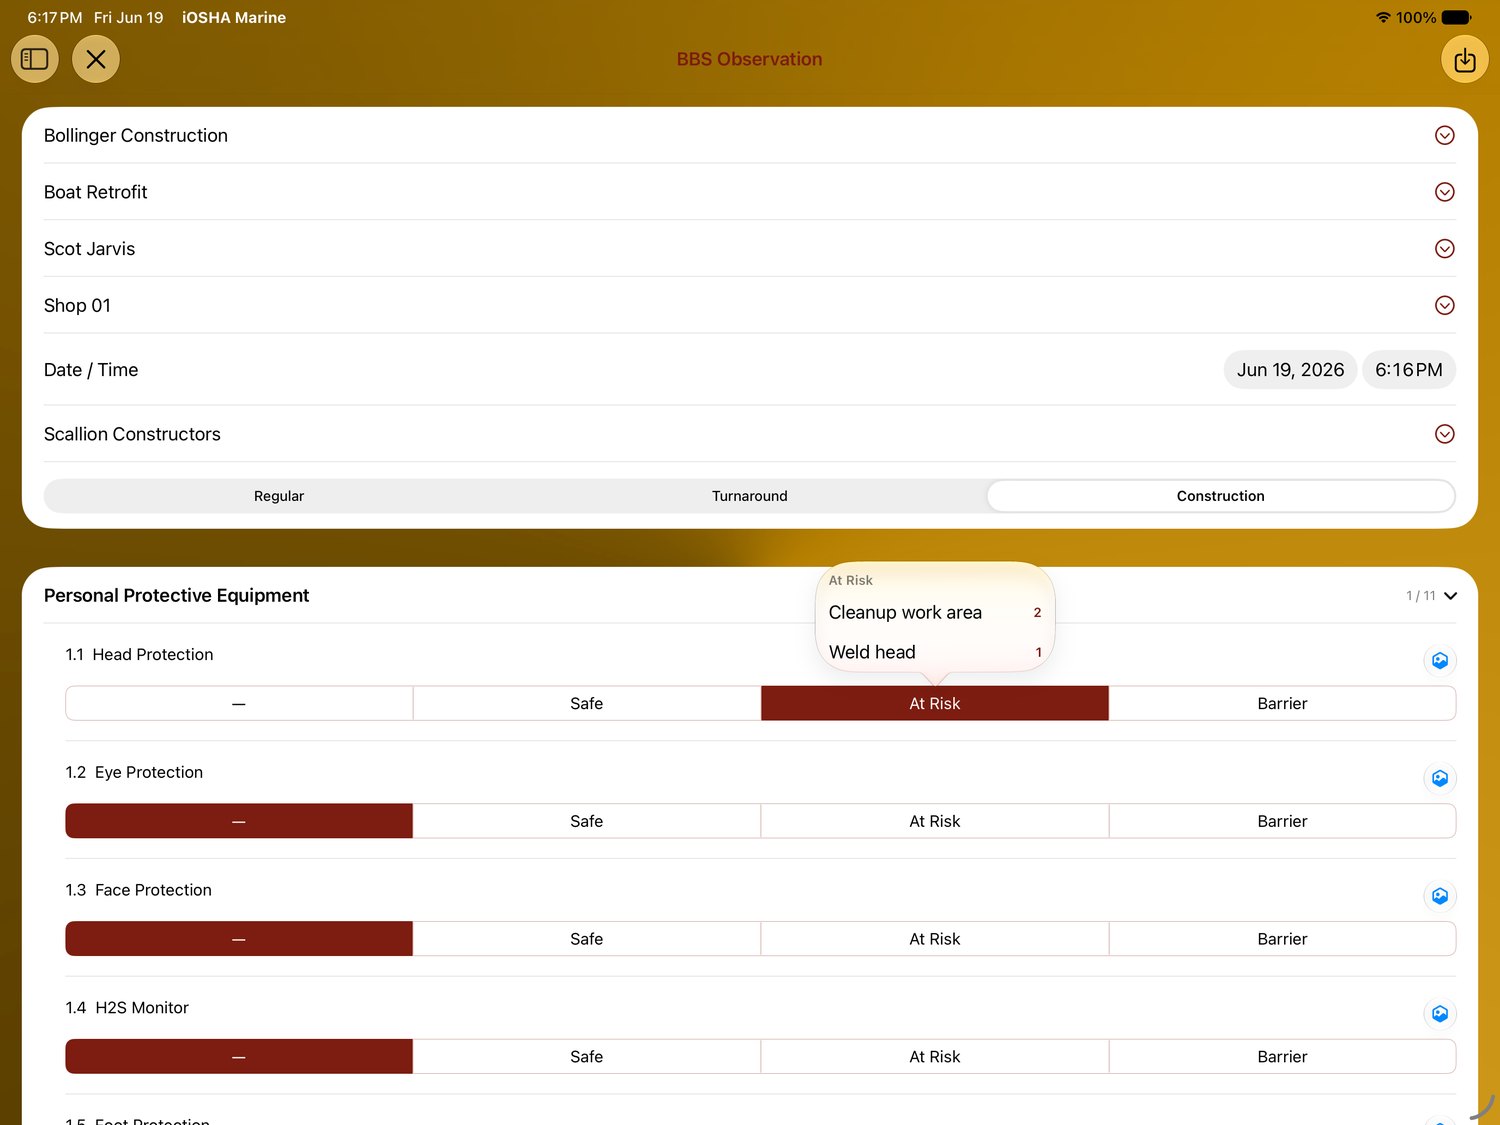This screenshot has height=1125, width=1500.
Task: Mark Head Protection as Safe
Action: point(587,703)
